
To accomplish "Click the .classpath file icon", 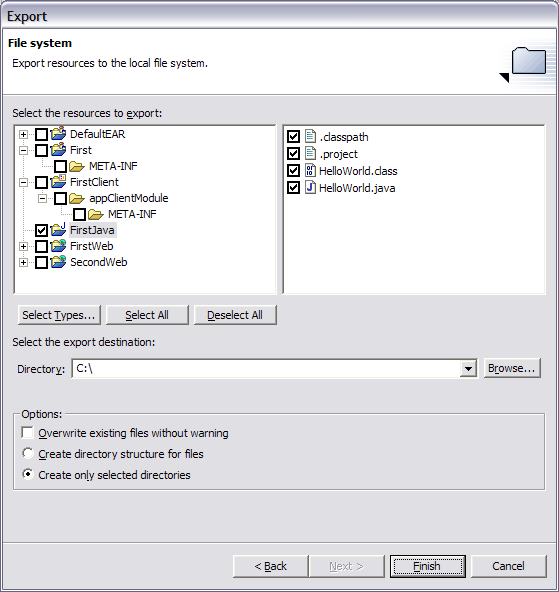I will 310,136.
